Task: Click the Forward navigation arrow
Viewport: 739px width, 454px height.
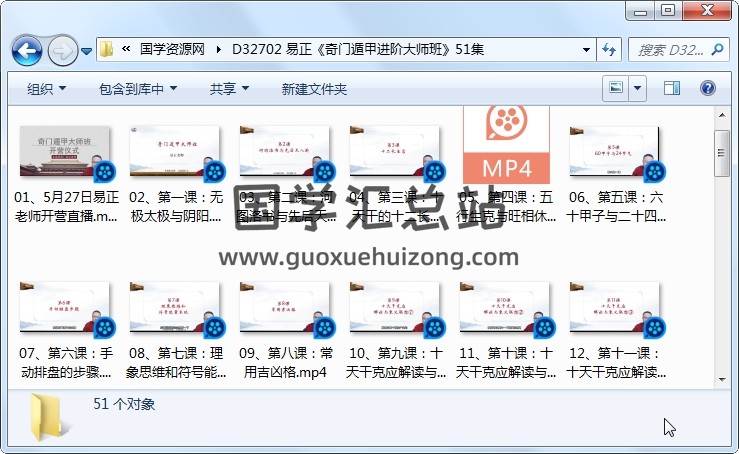Action: click(x=62, y=50)
